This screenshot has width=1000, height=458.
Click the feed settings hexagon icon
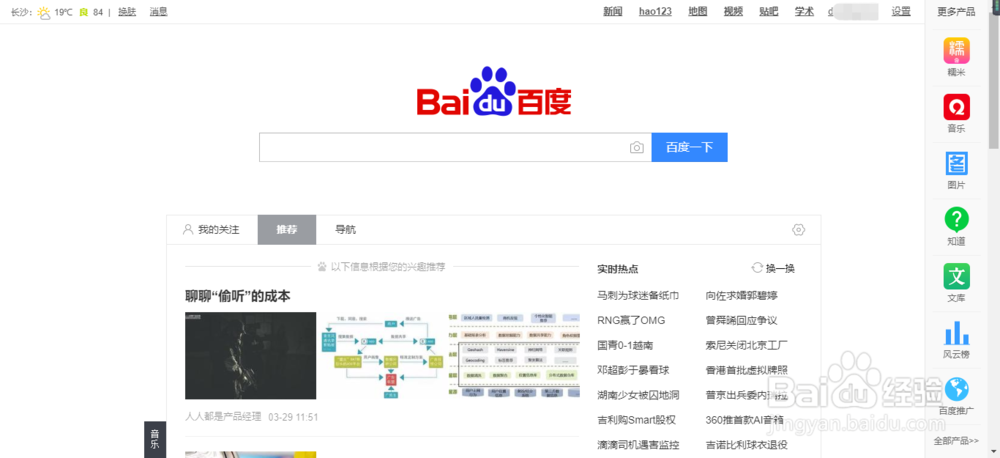click(x=798, y=230)
